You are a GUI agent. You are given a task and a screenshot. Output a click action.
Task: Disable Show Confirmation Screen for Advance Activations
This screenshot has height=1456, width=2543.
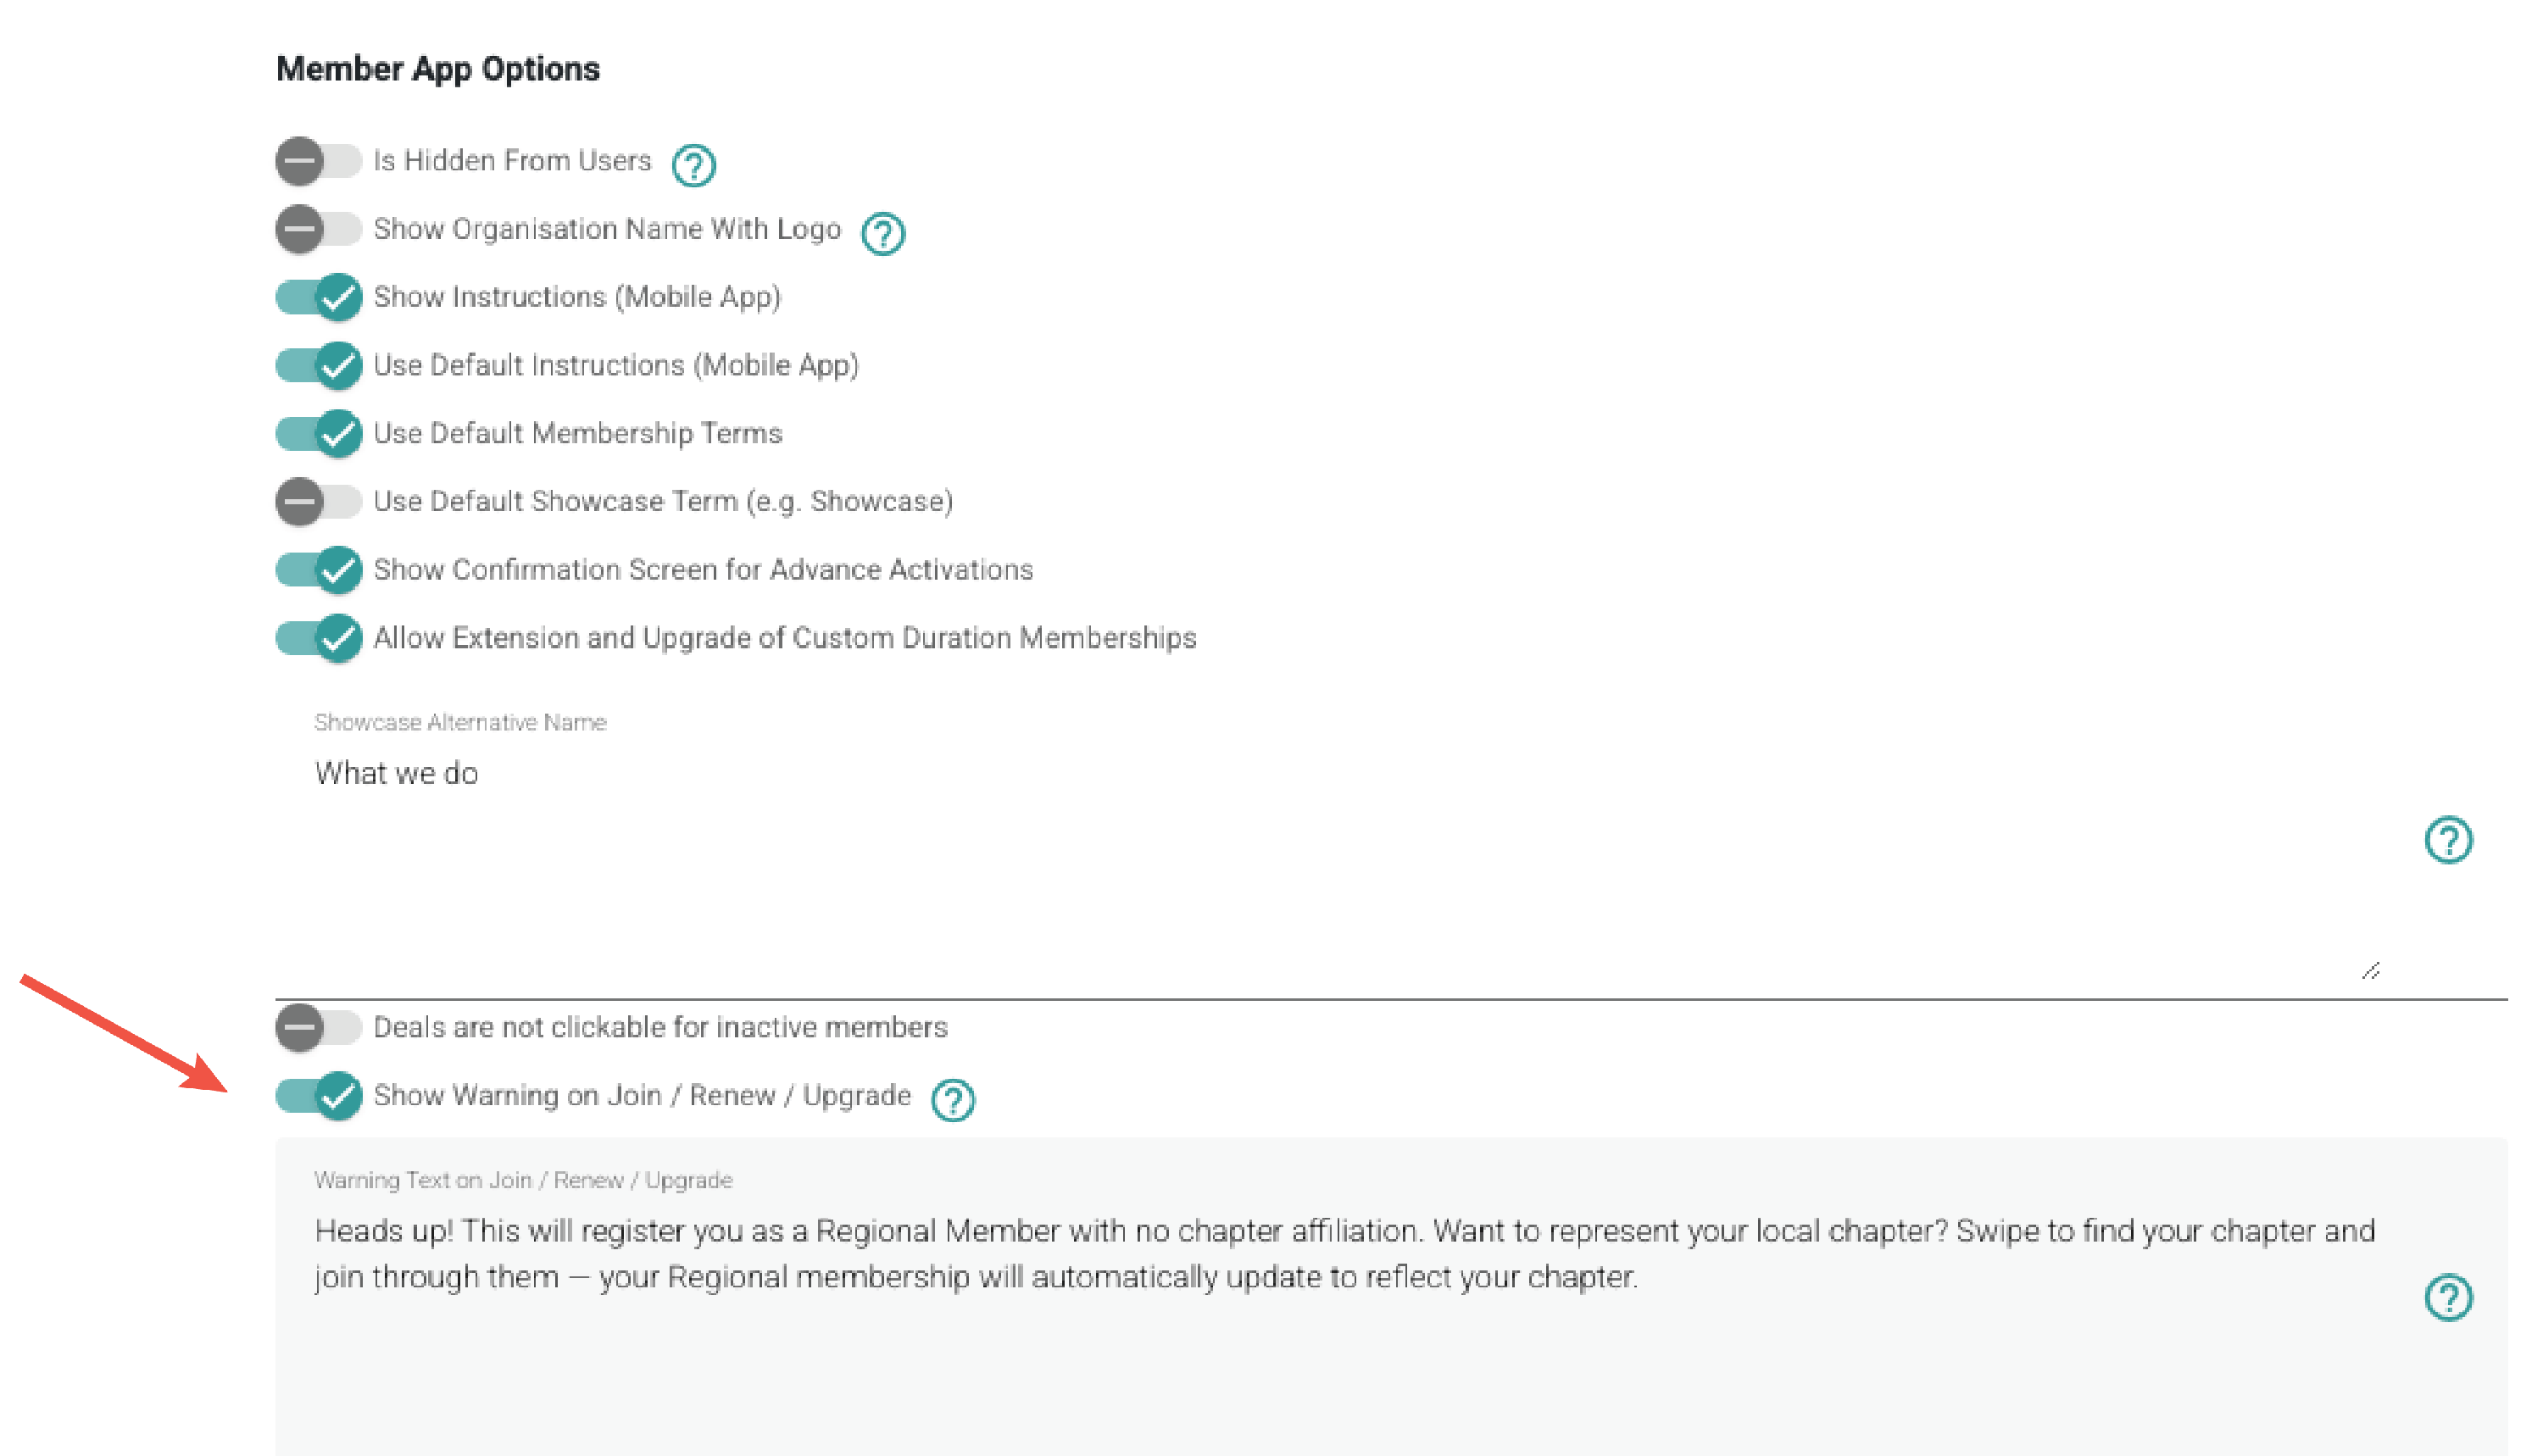click(318, 569)
